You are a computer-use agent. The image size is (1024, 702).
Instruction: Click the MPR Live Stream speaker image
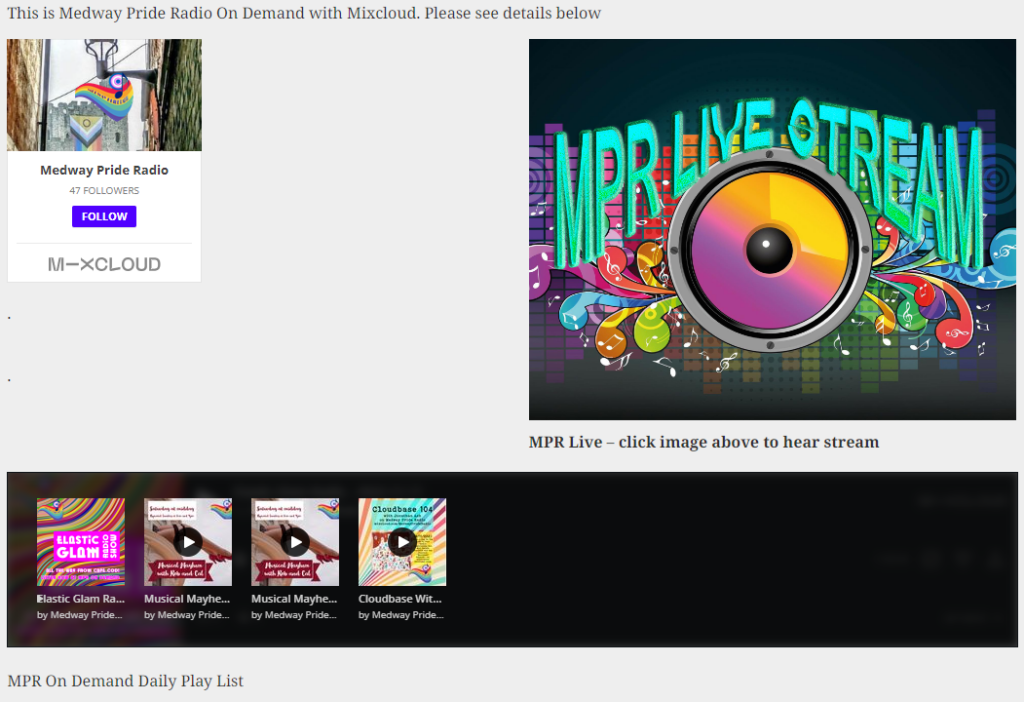pos(772,229)
